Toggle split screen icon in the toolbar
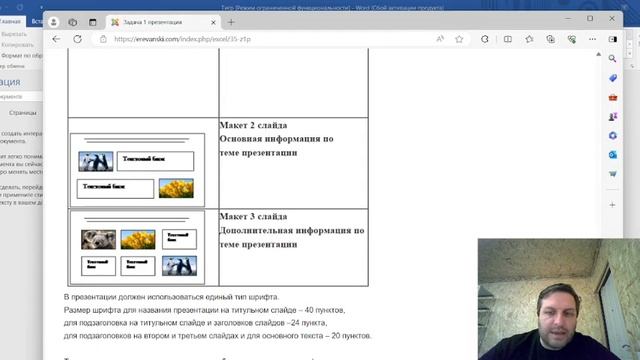 (508, 39)
